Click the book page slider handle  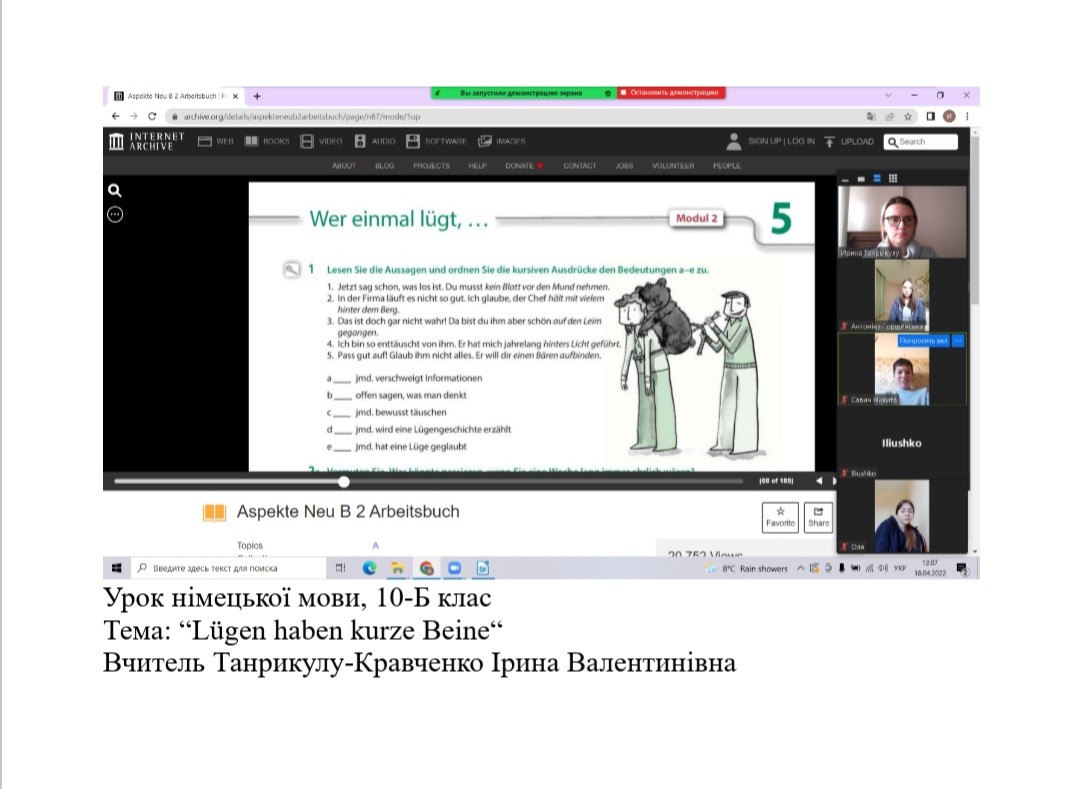344,482
